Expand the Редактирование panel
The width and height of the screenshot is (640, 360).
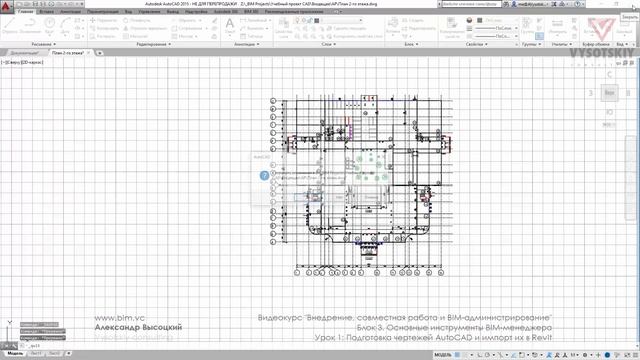153,44
